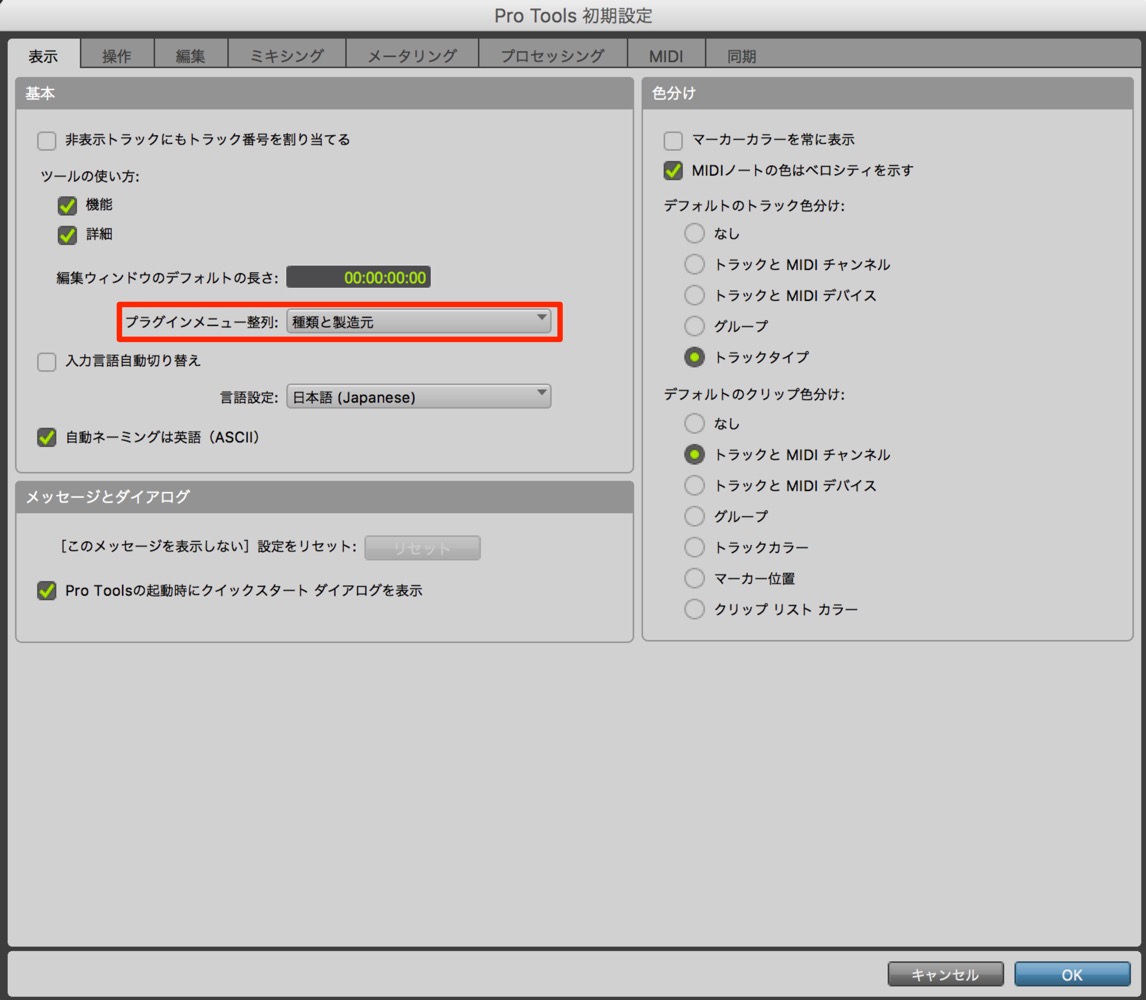Select トラックと MIDI チャンネル for track color coding
1146x1000 pixels.
pos(694,264)
